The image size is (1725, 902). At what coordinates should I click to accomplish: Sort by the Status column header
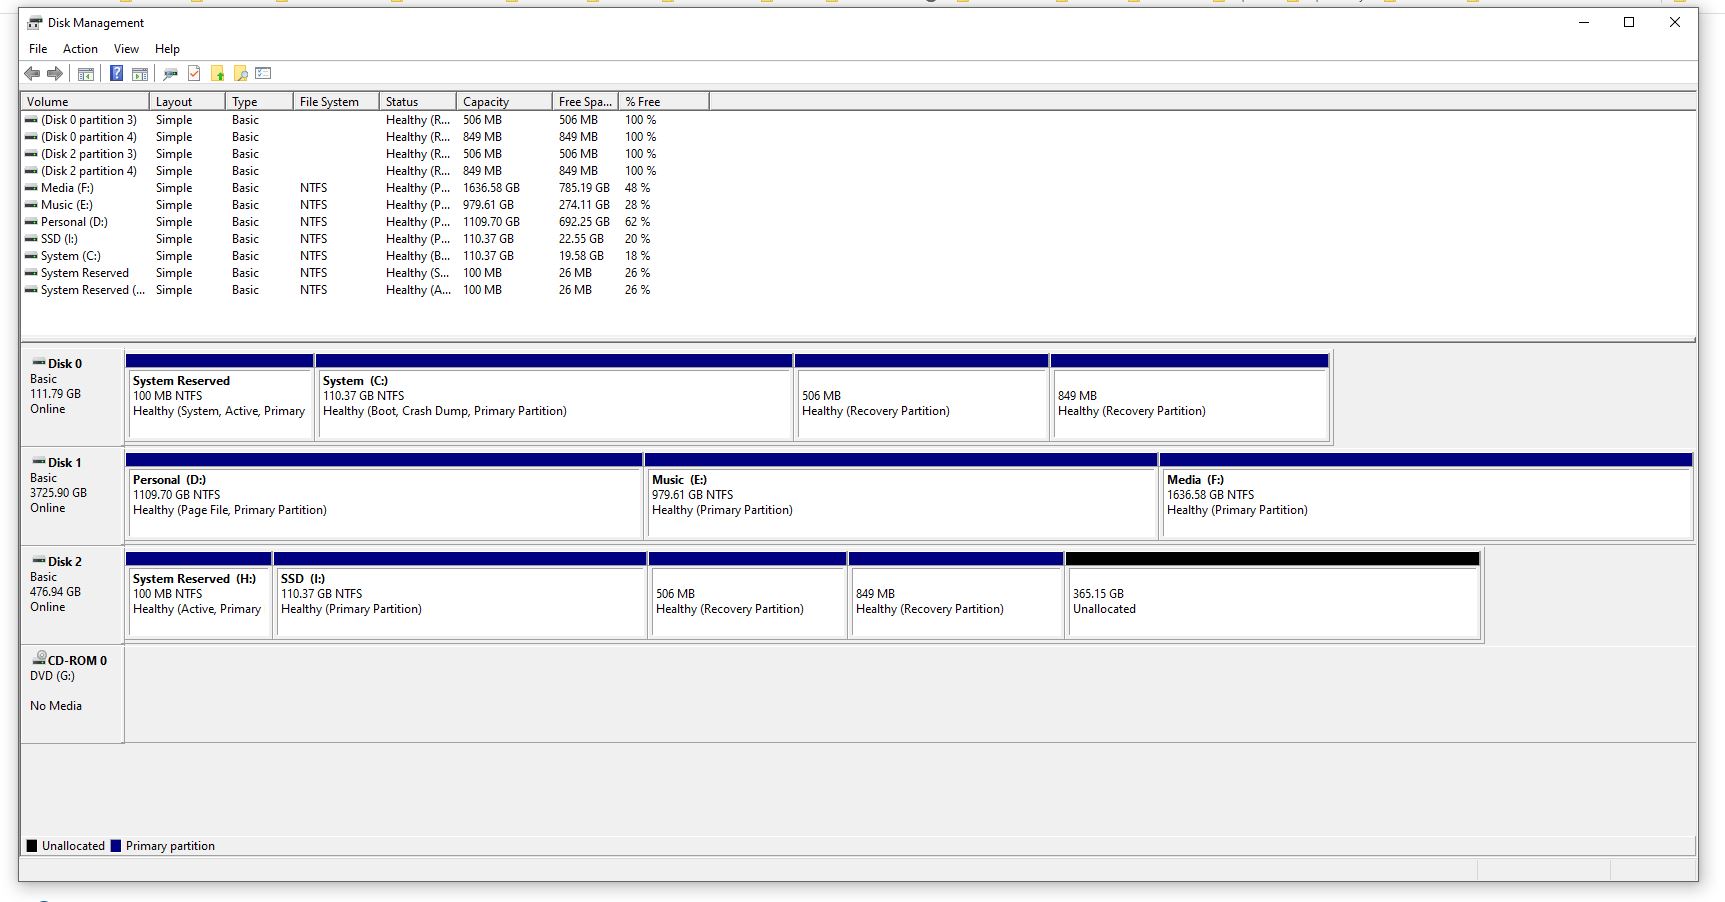click(418, 101)
